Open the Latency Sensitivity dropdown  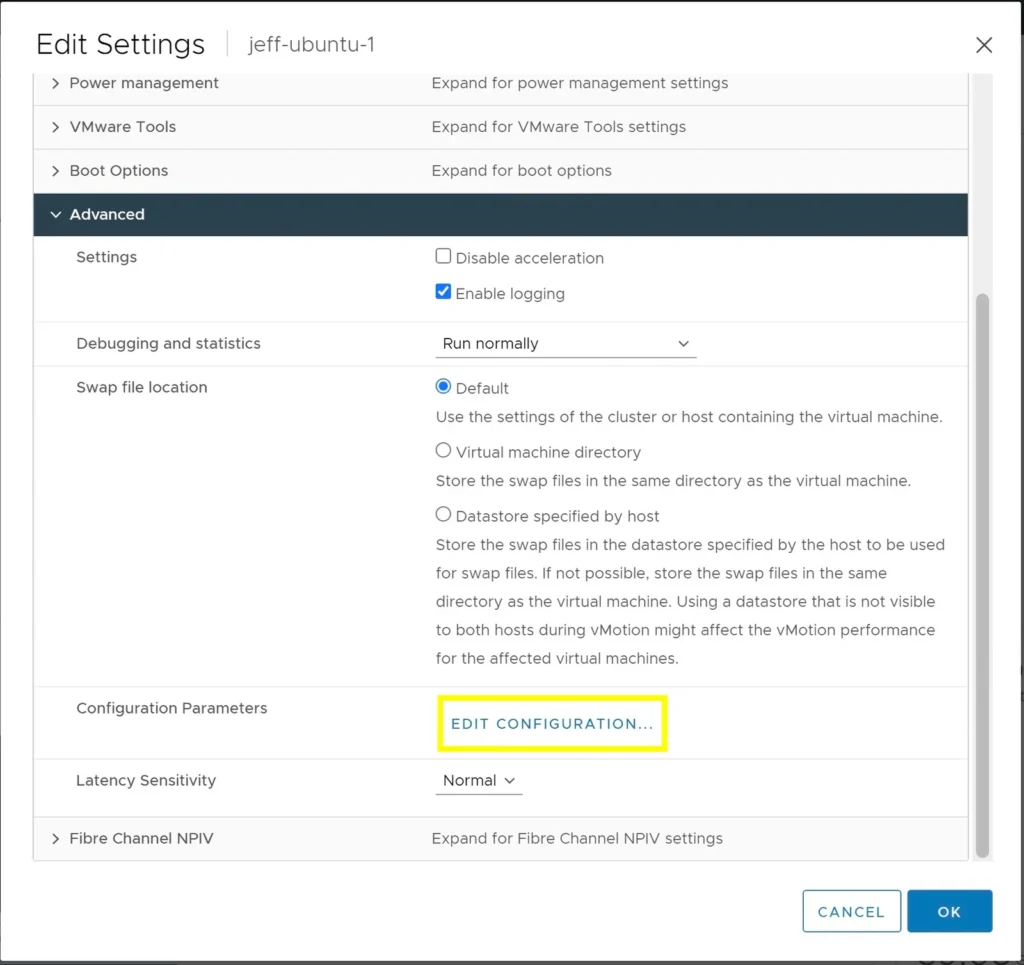pos(478,781)
